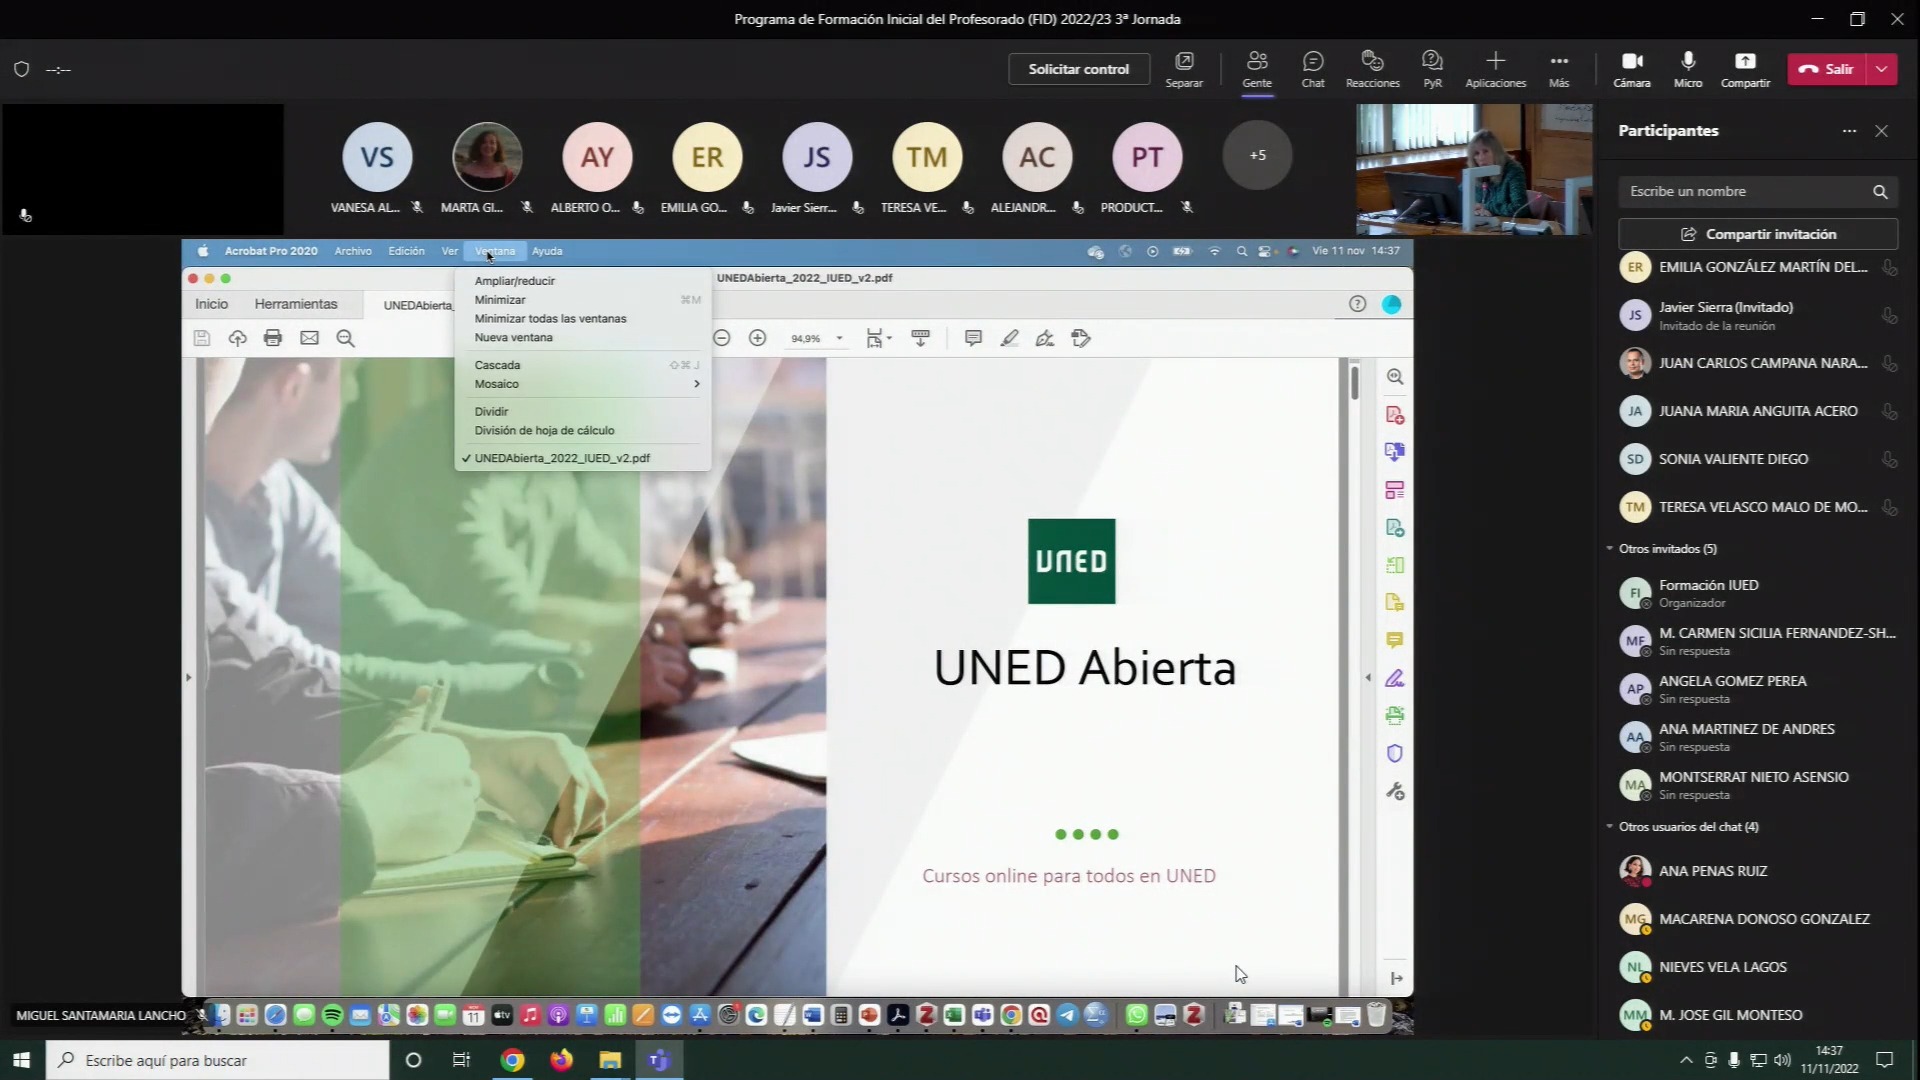The height and width of the screenshot is (1080, 1920).
Task: Open Firefox from Windows taskbar
Action: 561,1060
